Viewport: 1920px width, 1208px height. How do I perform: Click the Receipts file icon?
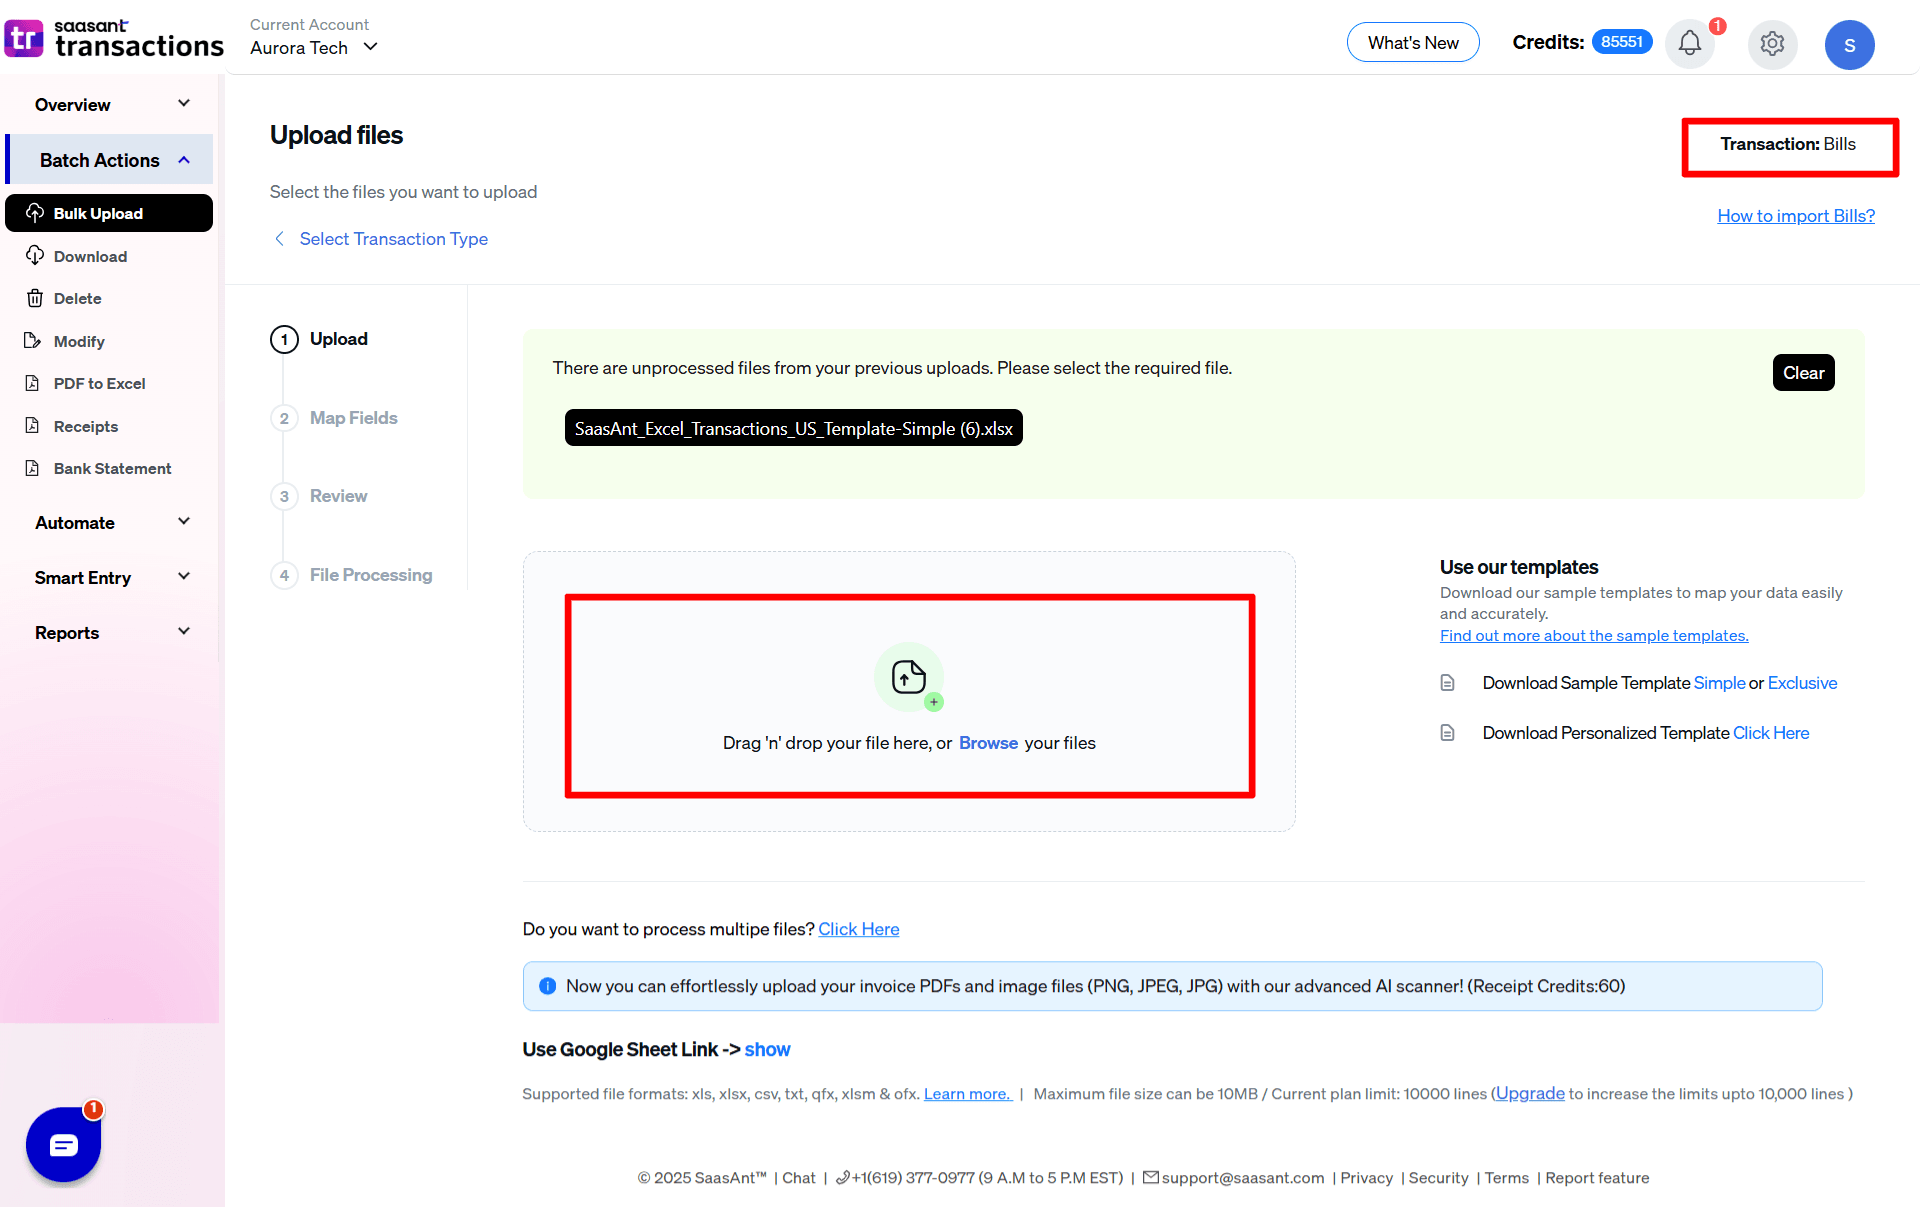[x=33, y=426]
